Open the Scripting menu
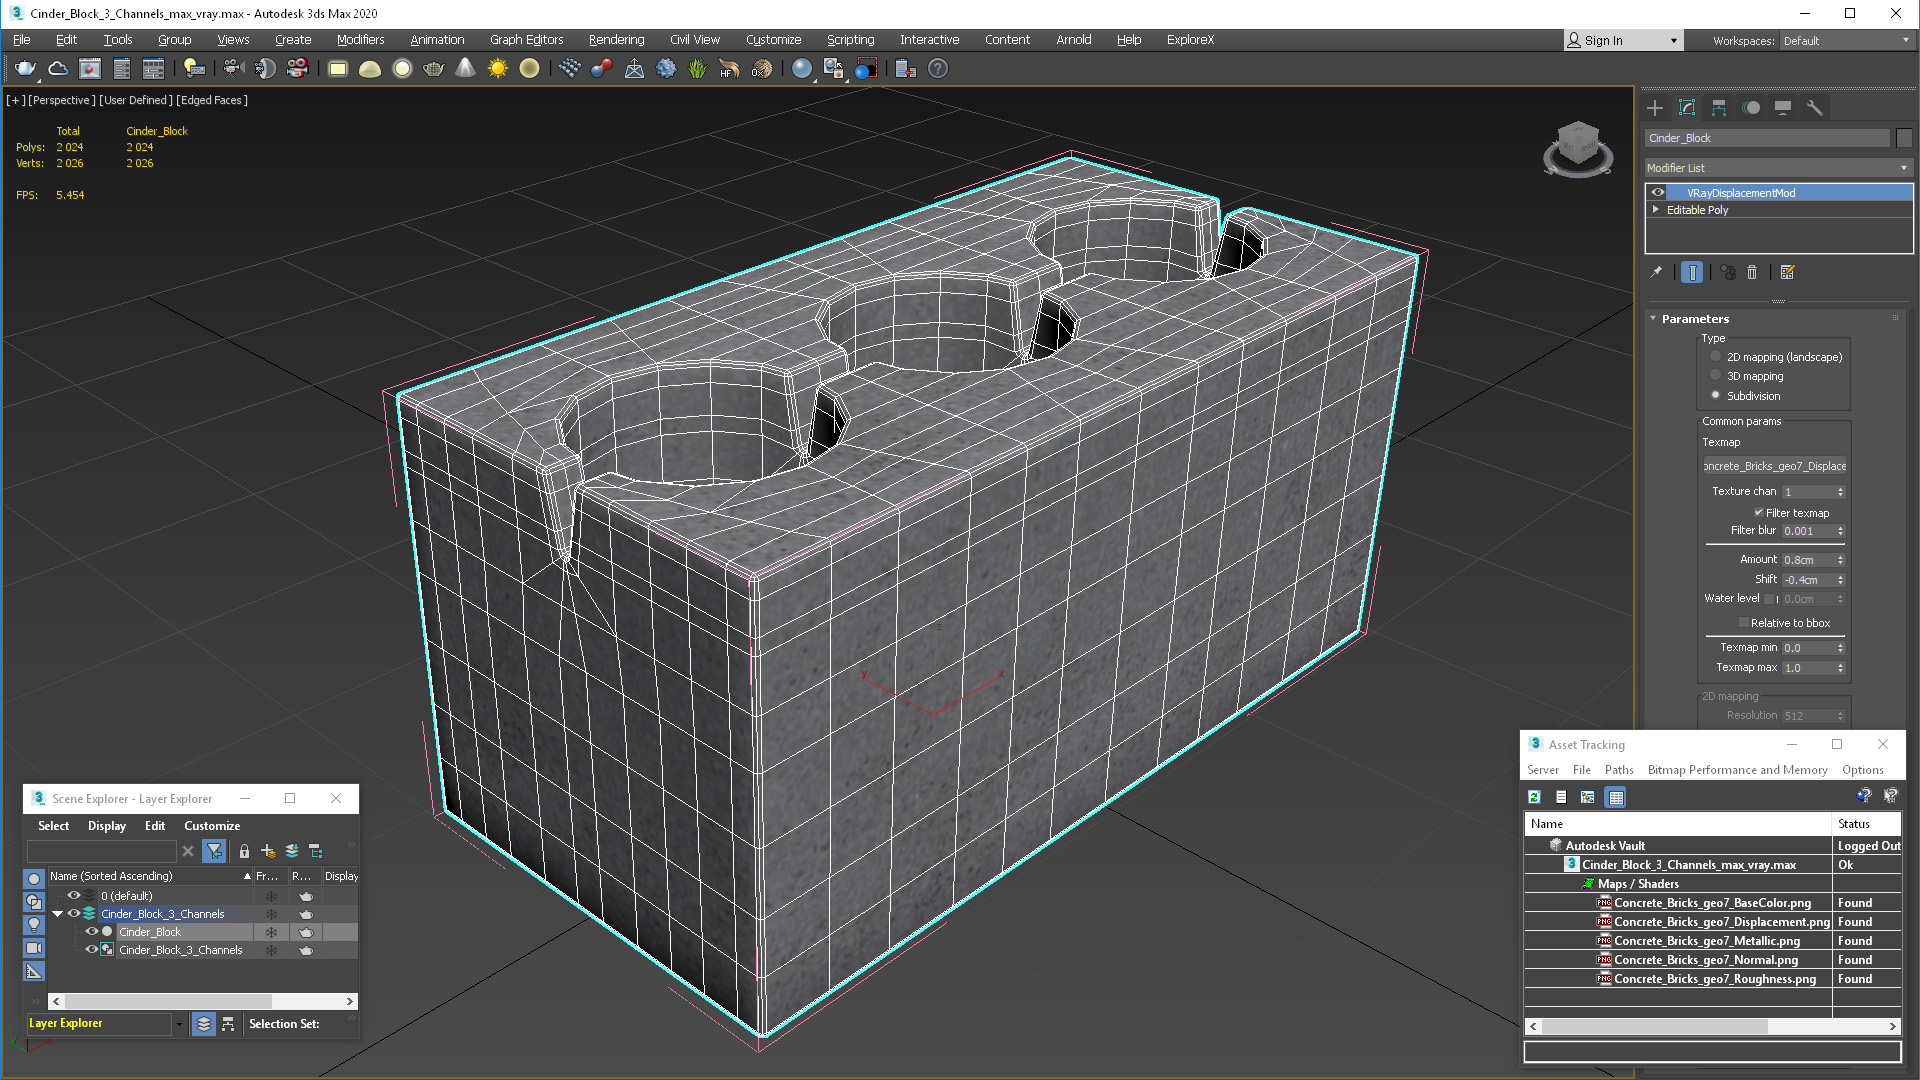Screen dimensions: 1920x1080 (850, 40)
